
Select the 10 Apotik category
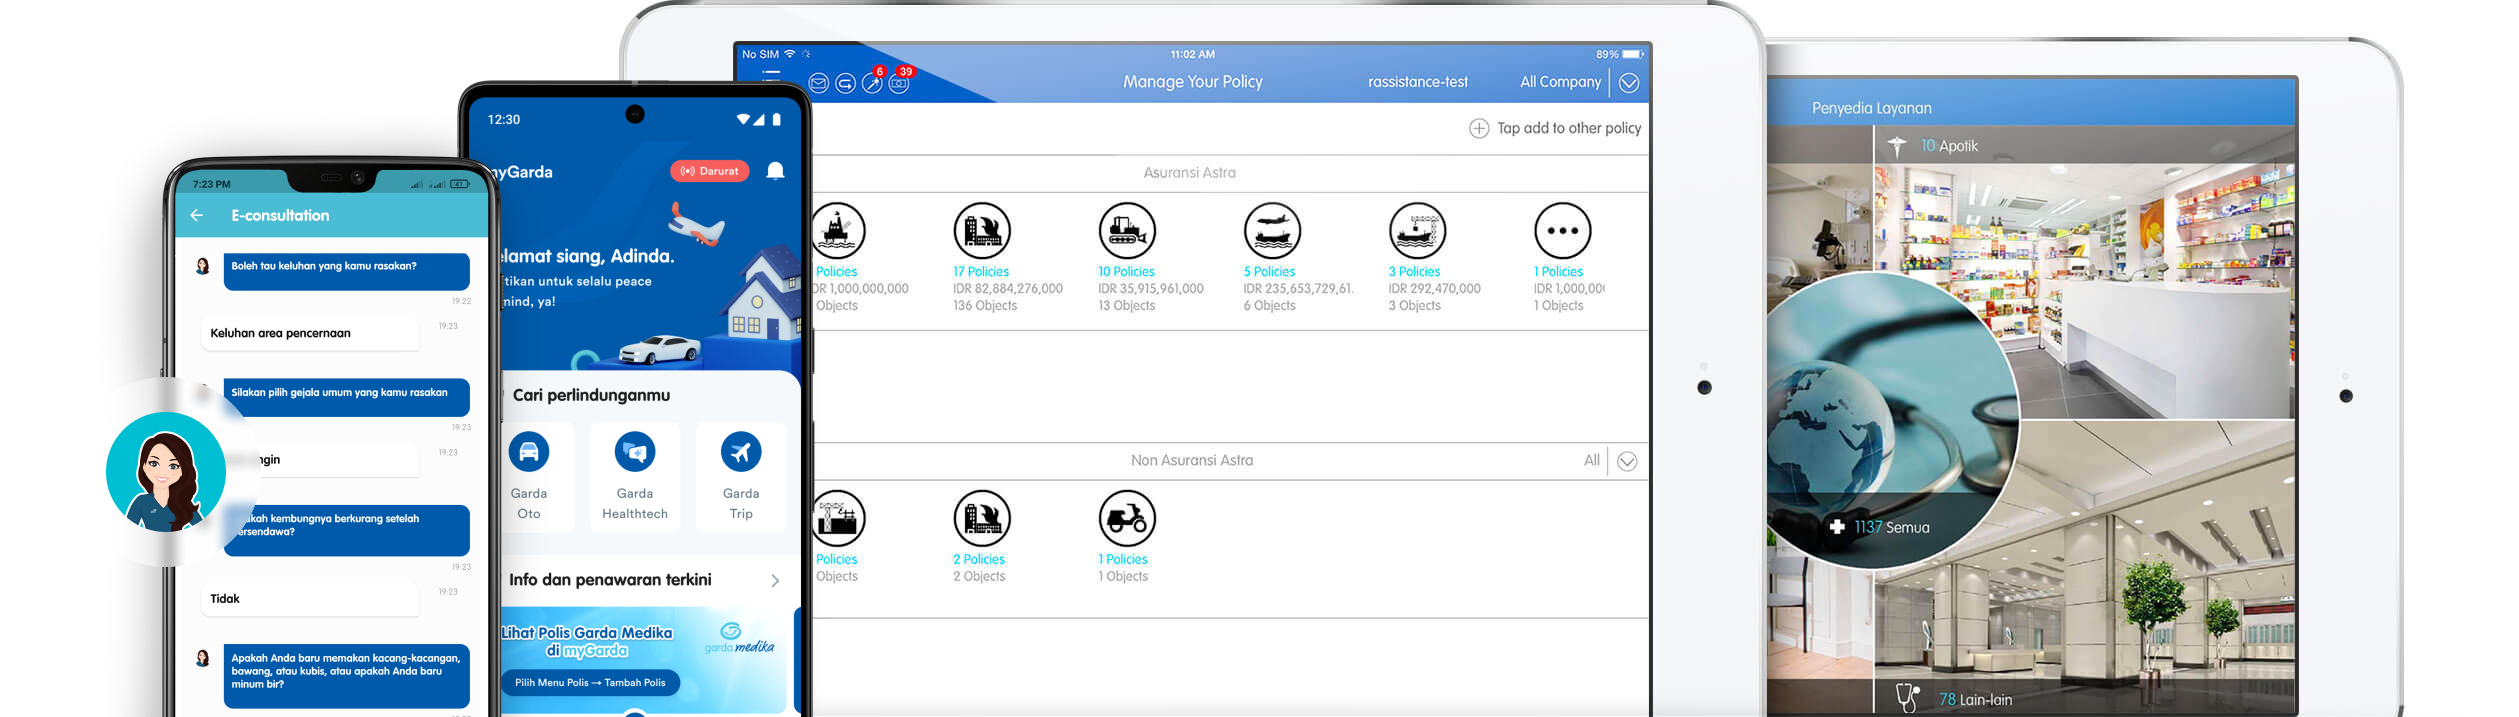(1948, 146)
